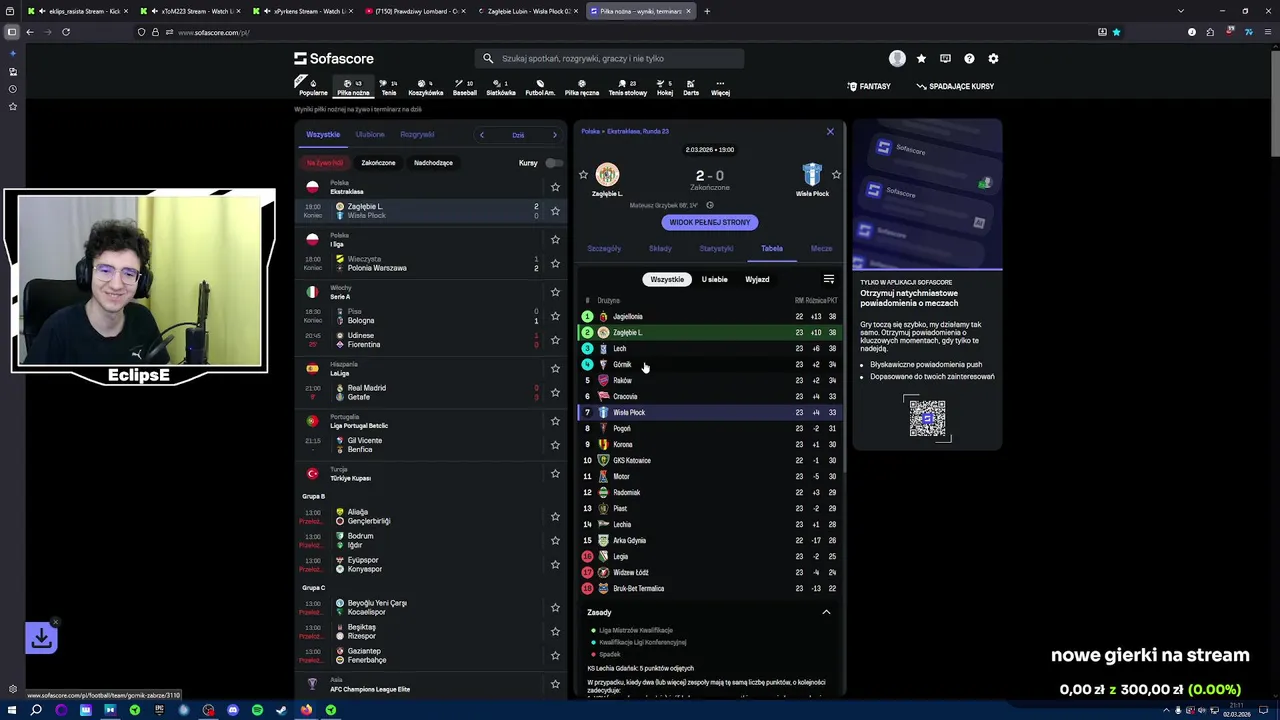The height and width of the screenshot is (720, 1280).
Task: Go to next day arrow
Action: [555, 135]
